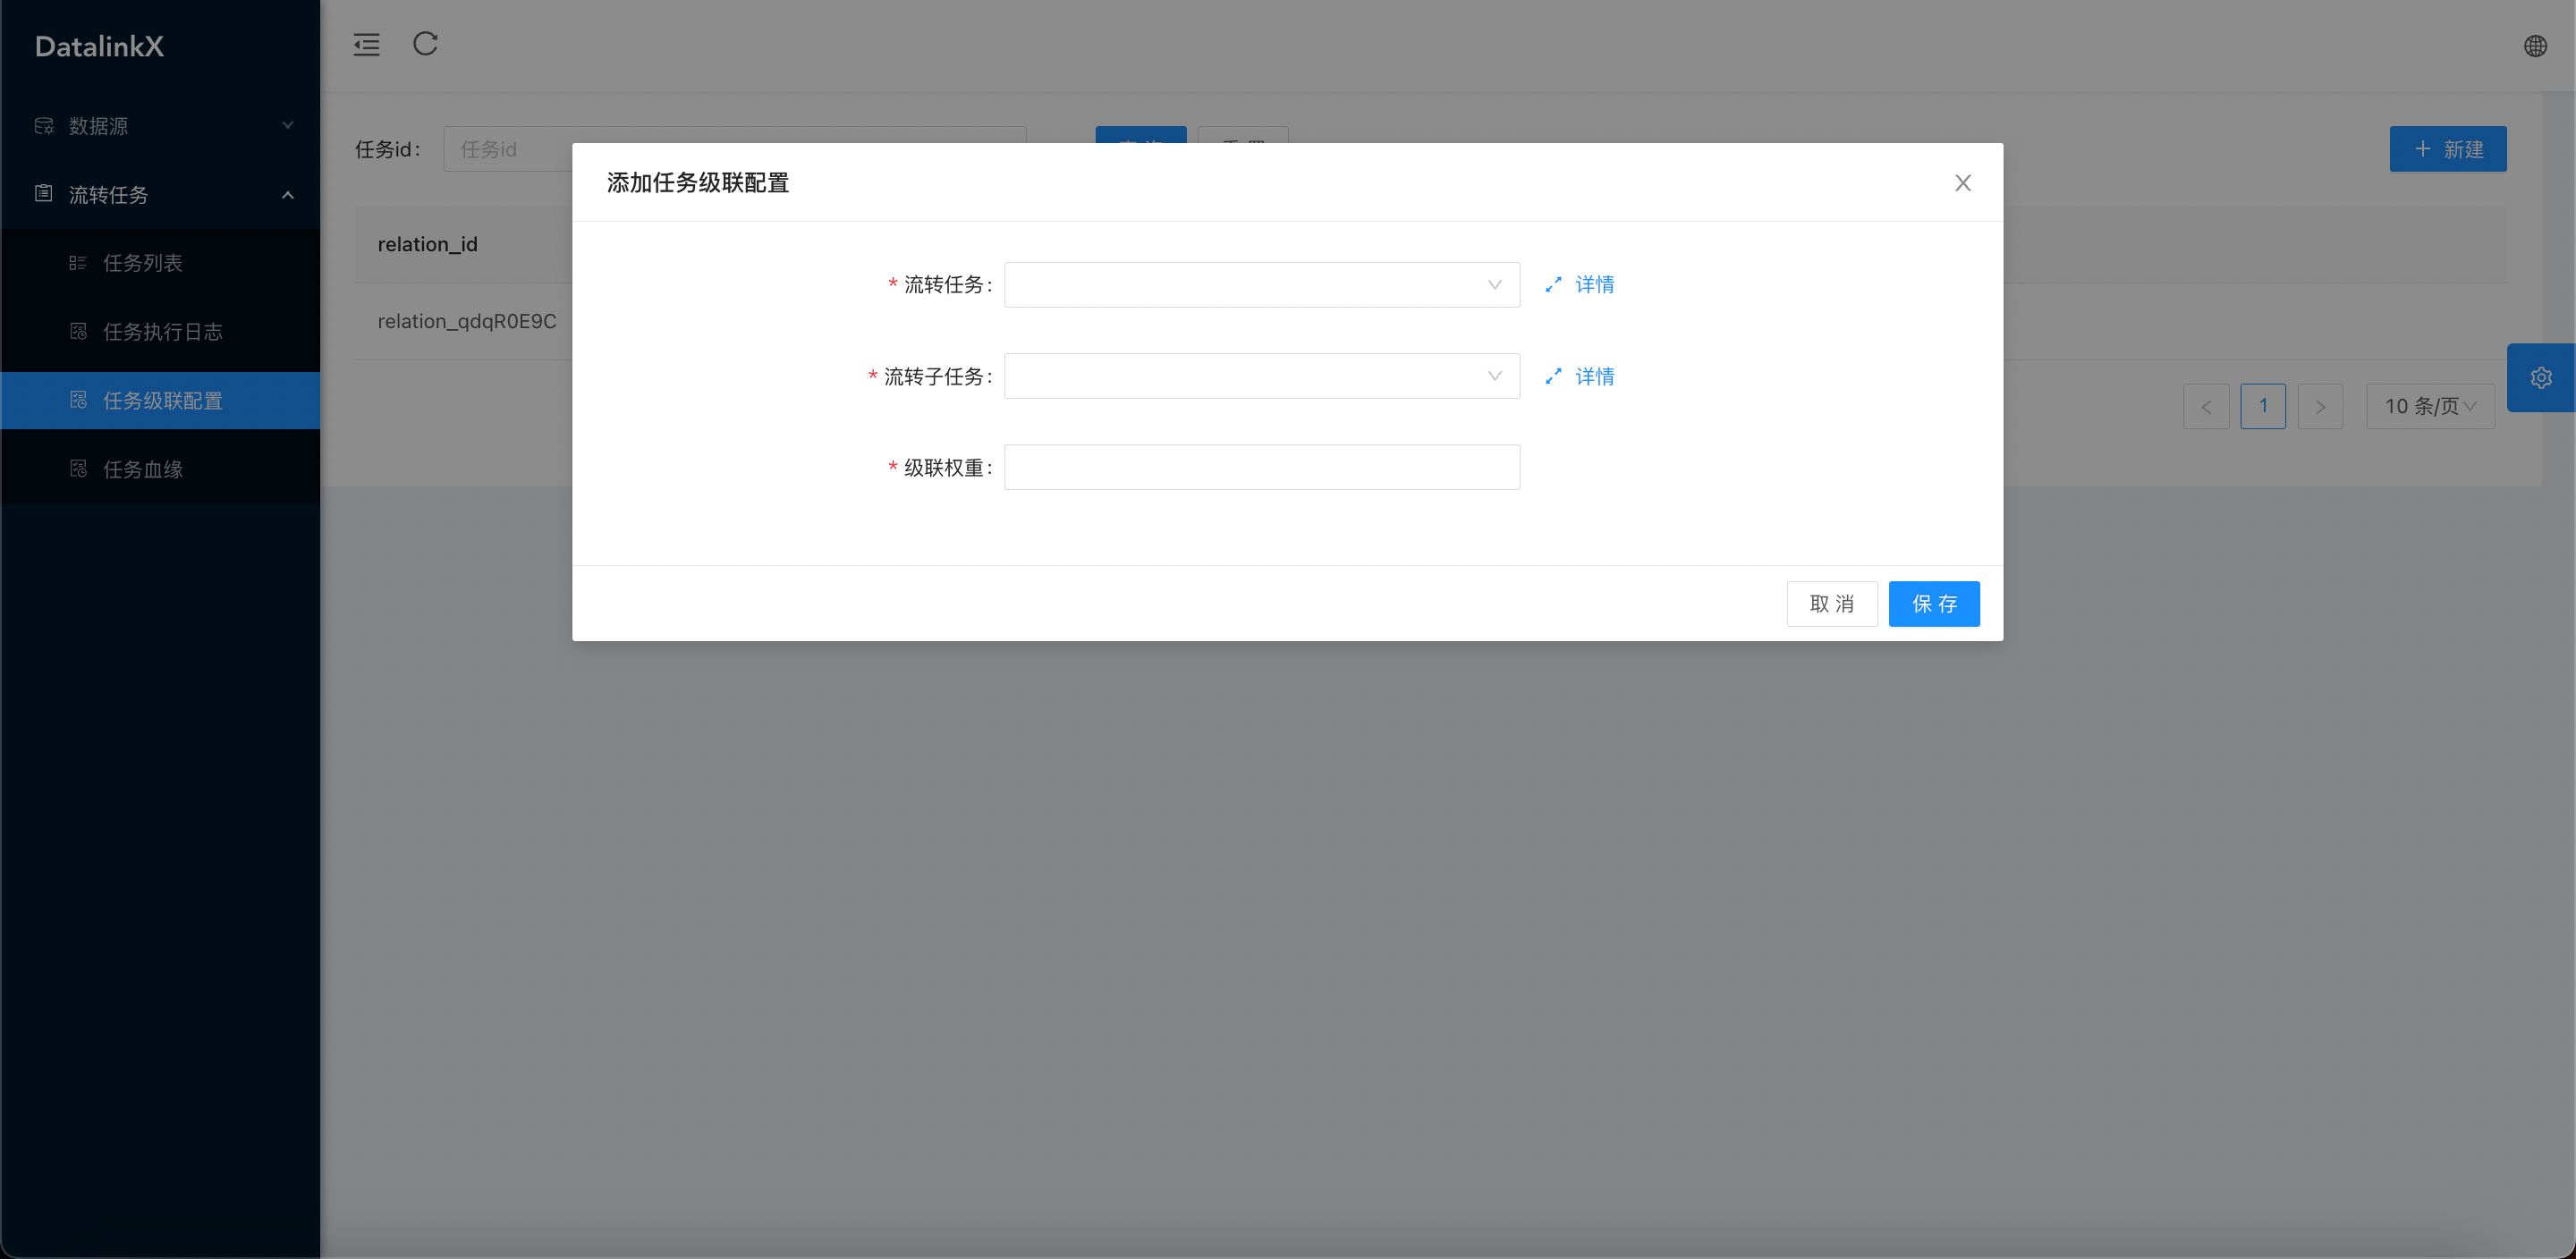Click the 保存 button
This screenshot has height=1259, width=2576.
click(1933, 604)
